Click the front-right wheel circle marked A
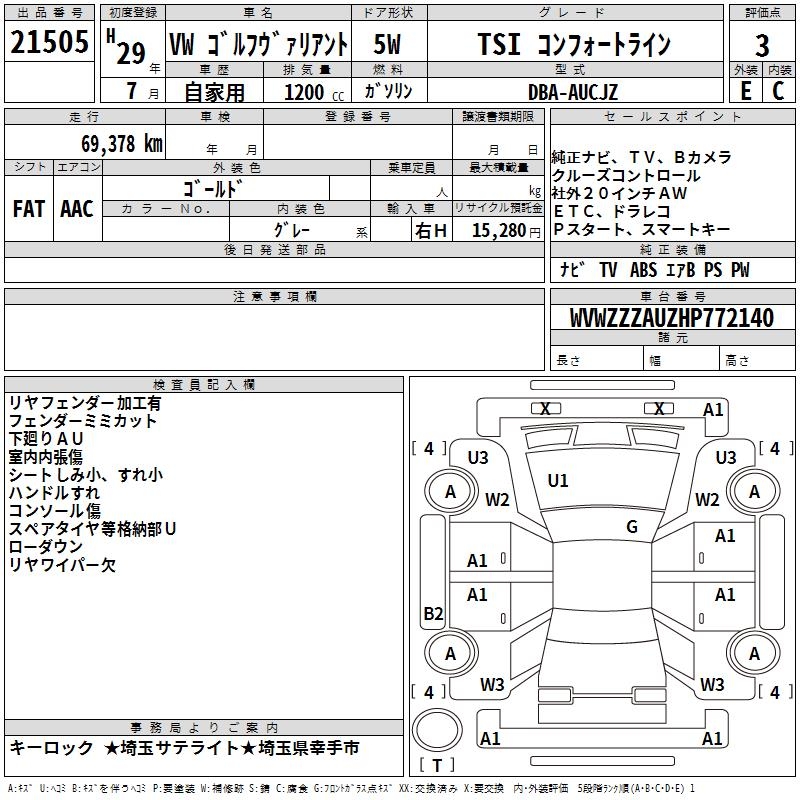 (x=754, y=492)
